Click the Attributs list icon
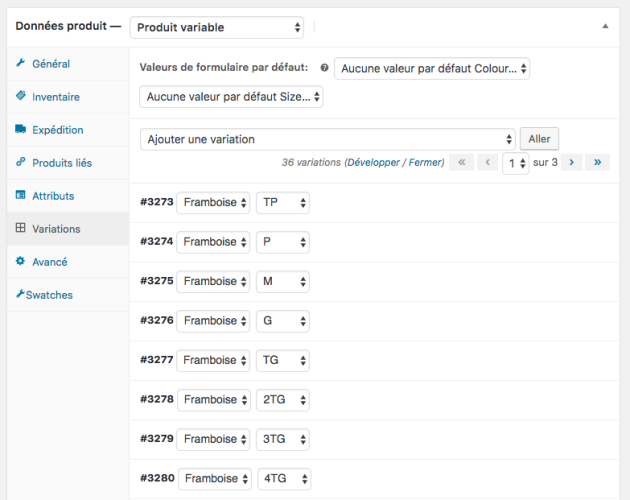The height and width of the screenshot is (500, 630). [21, 196]
